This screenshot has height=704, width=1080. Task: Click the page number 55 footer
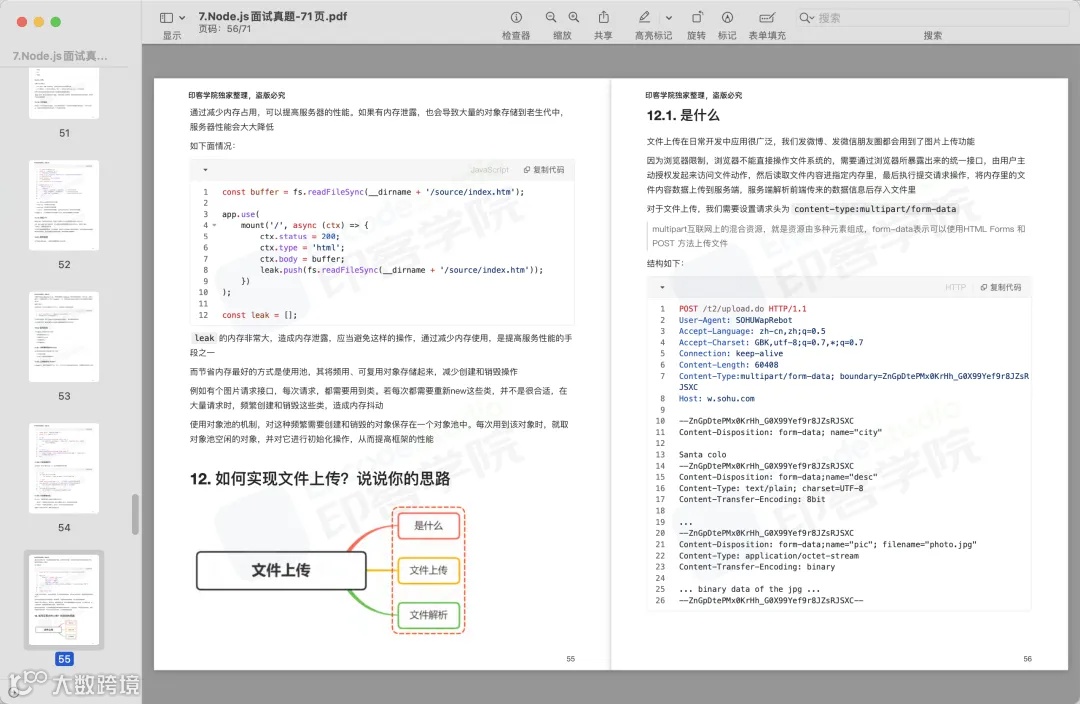570,659
